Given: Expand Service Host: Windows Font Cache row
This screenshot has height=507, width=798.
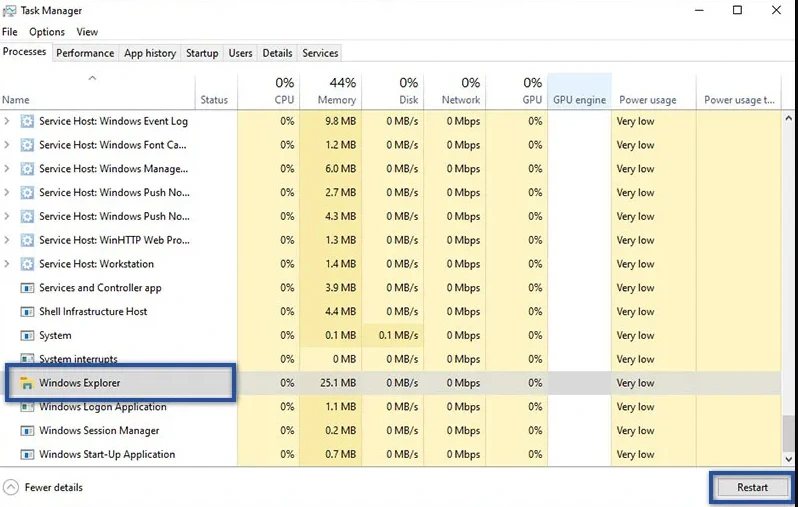Looking at the screenshot, I should point(7,145).
